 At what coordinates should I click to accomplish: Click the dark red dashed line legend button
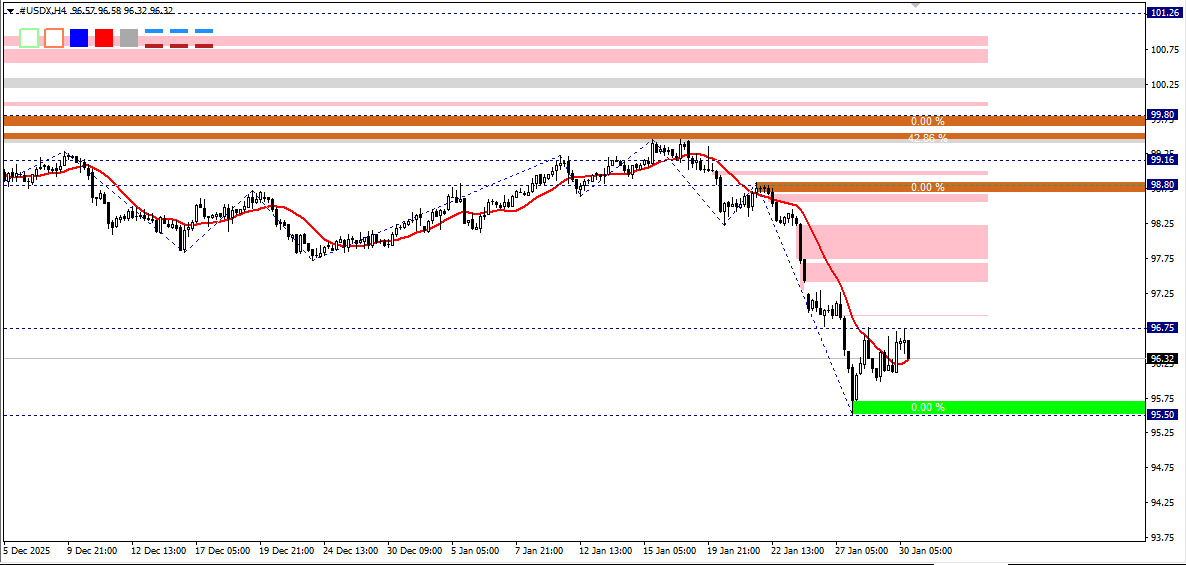coord(179,45)
